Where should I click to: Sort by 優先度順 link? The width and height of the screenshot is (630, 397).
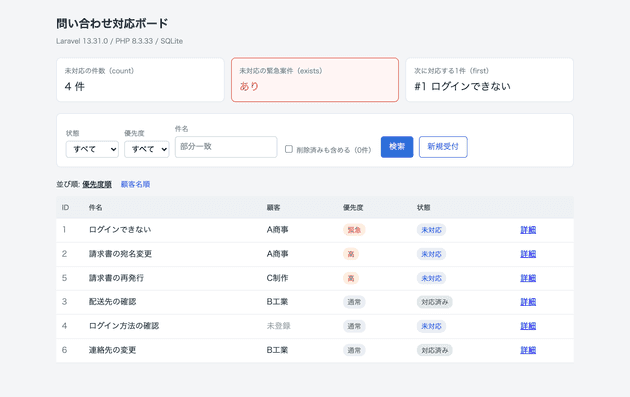coord(97,184)
